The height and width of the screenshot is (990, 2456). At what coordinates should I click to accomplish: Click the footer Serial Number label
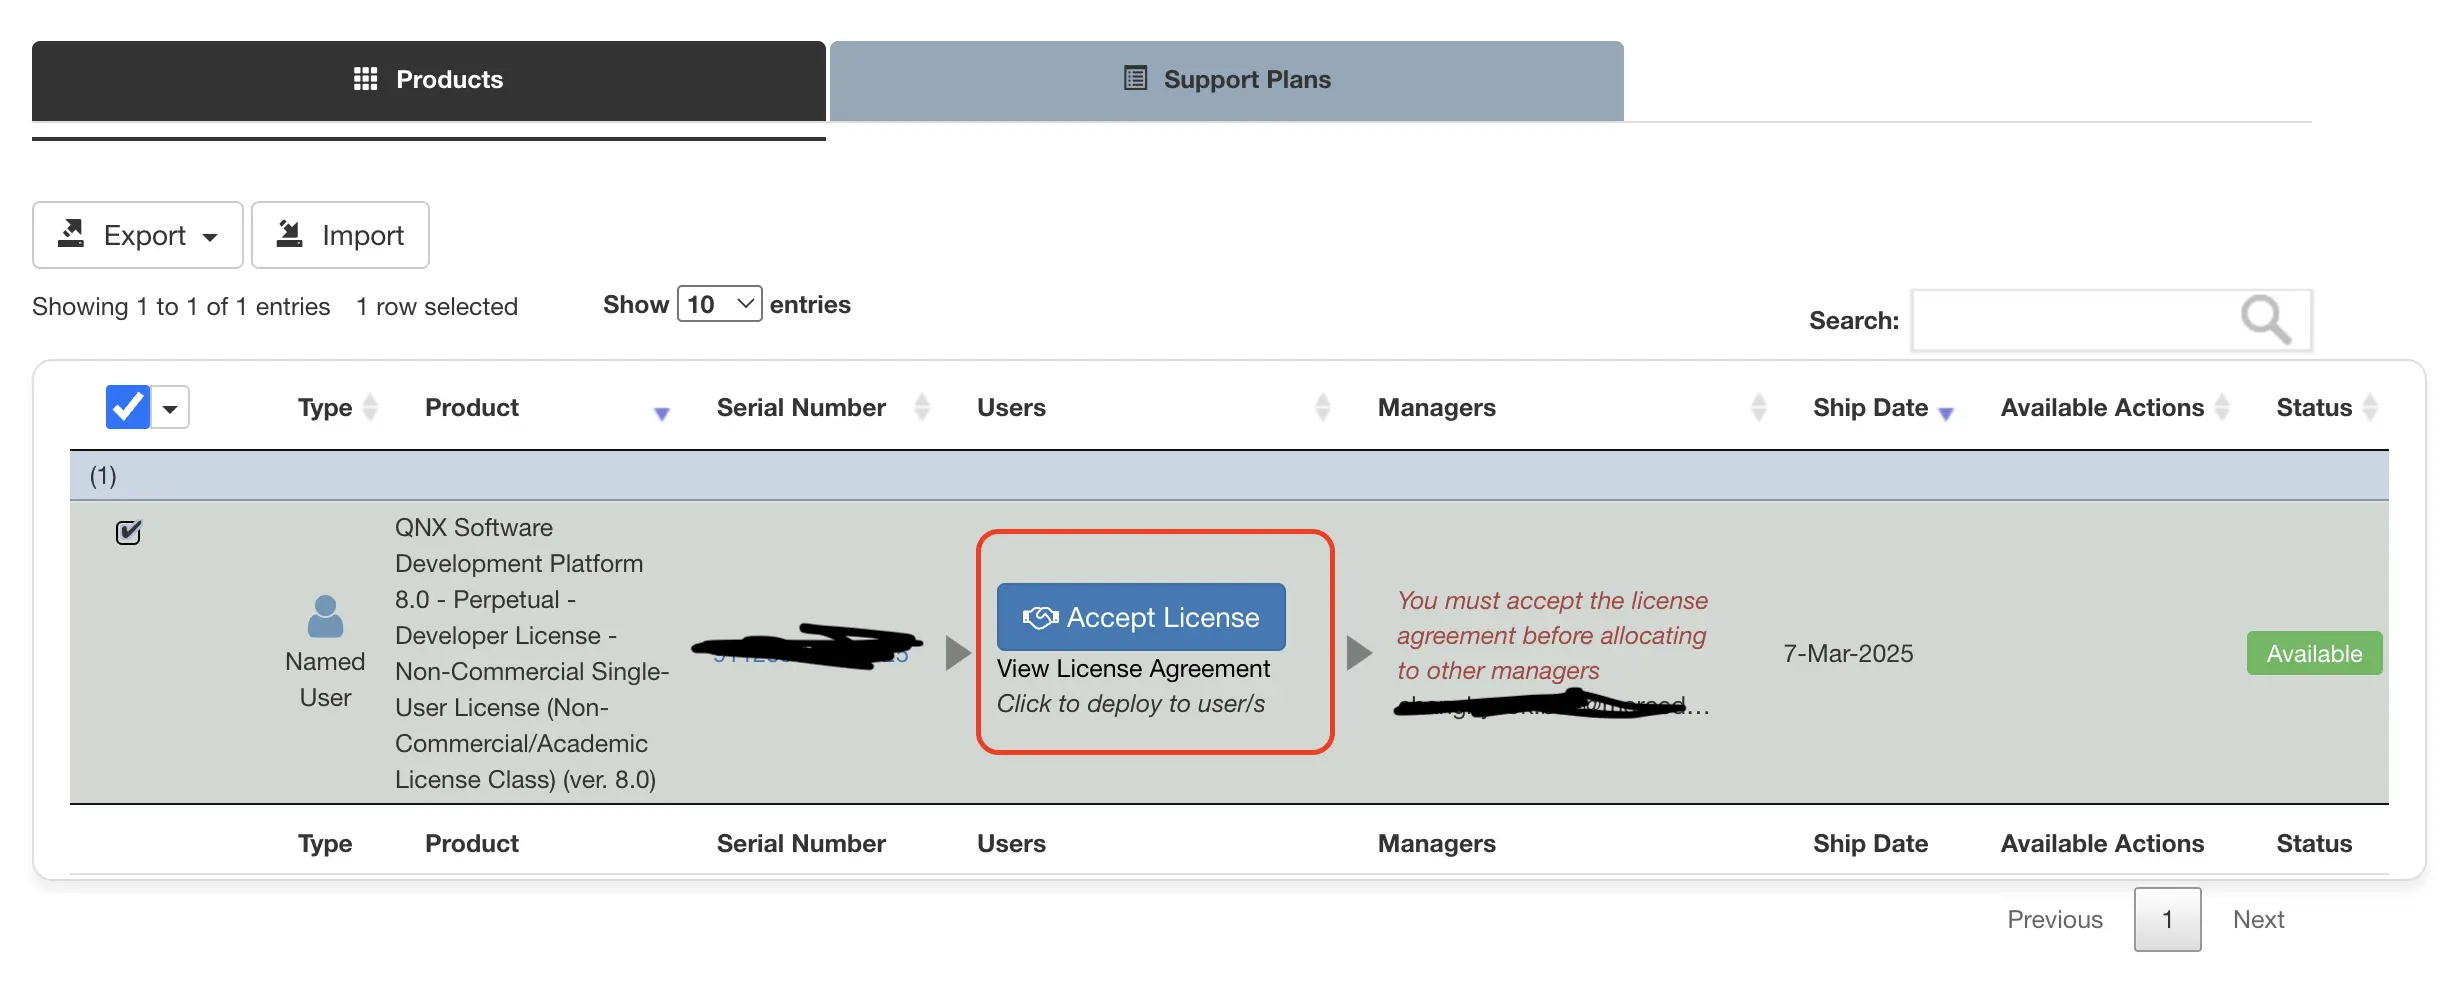coord(801,843)
